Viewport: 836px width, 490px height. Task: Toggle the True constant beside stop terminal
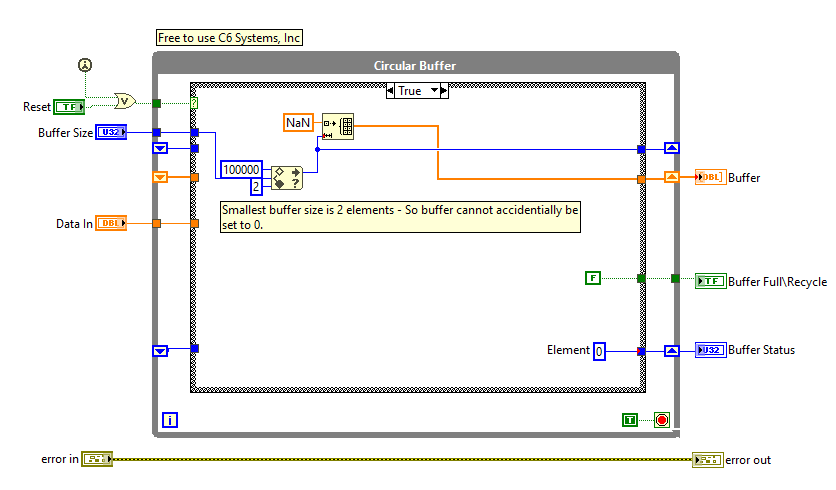[x=629, y=420]
